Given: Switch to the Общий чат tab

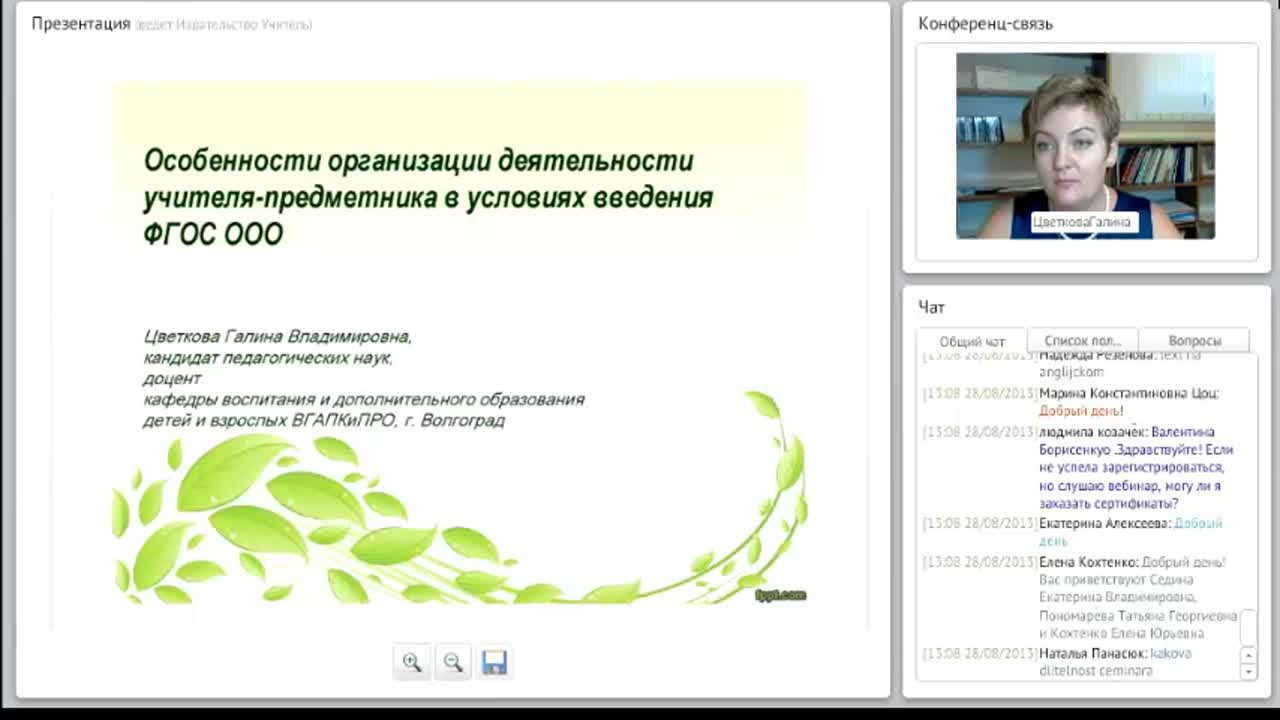Looking at the screenshot, I should [x=972, y=341].
